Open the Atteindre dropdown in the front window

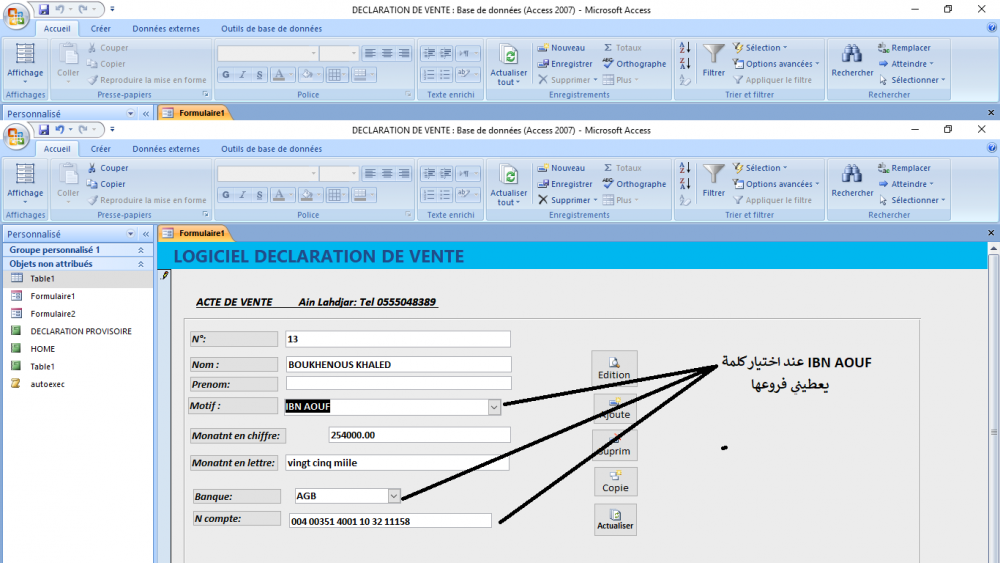(x=906, y=184)
